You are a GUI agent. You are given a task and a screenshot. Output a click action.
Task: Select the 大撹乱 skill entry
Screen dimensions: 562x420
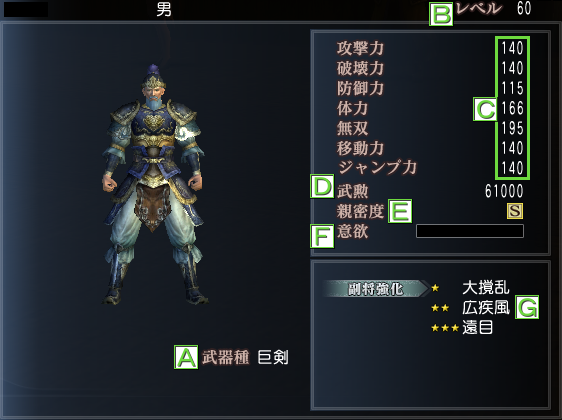(x=486, y=288)
